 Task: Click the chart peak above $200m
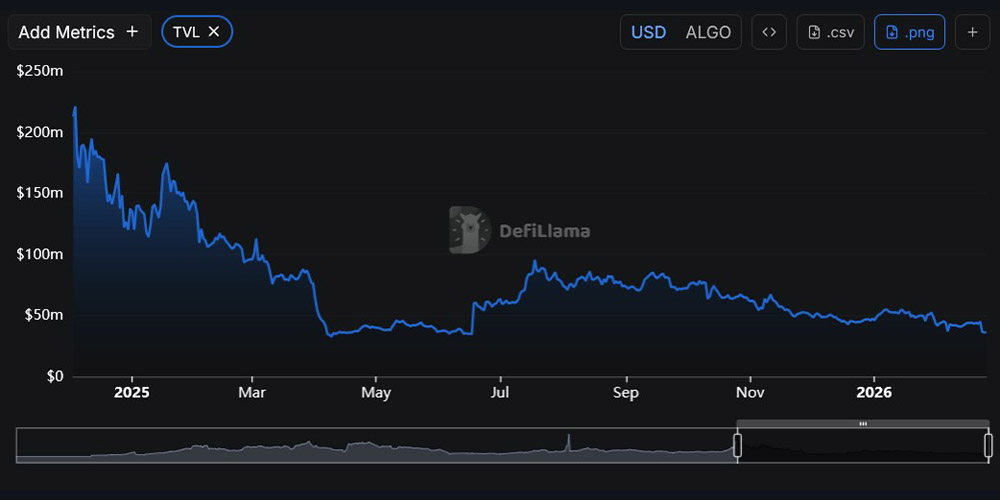[x=75, y=108]
